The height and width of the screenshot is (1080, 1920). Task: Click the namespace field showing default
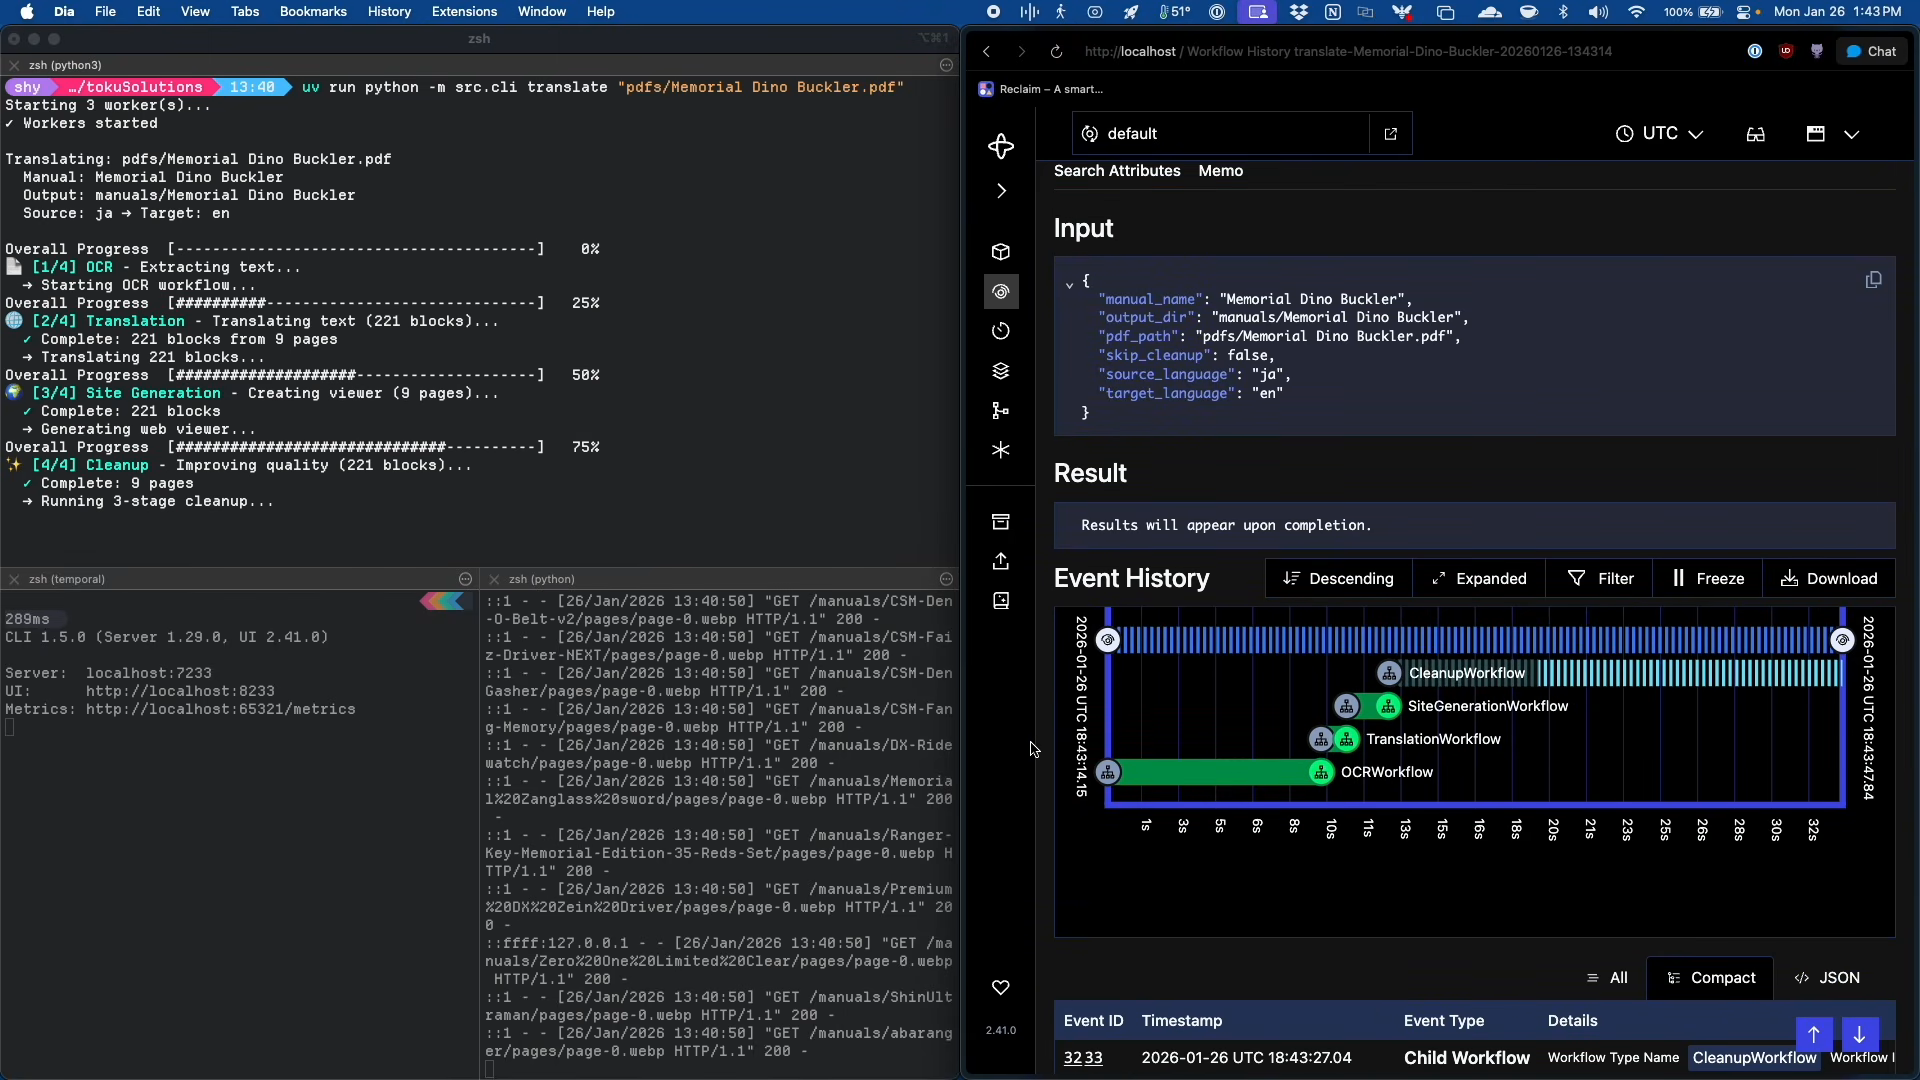click(x=1220, y=134)
